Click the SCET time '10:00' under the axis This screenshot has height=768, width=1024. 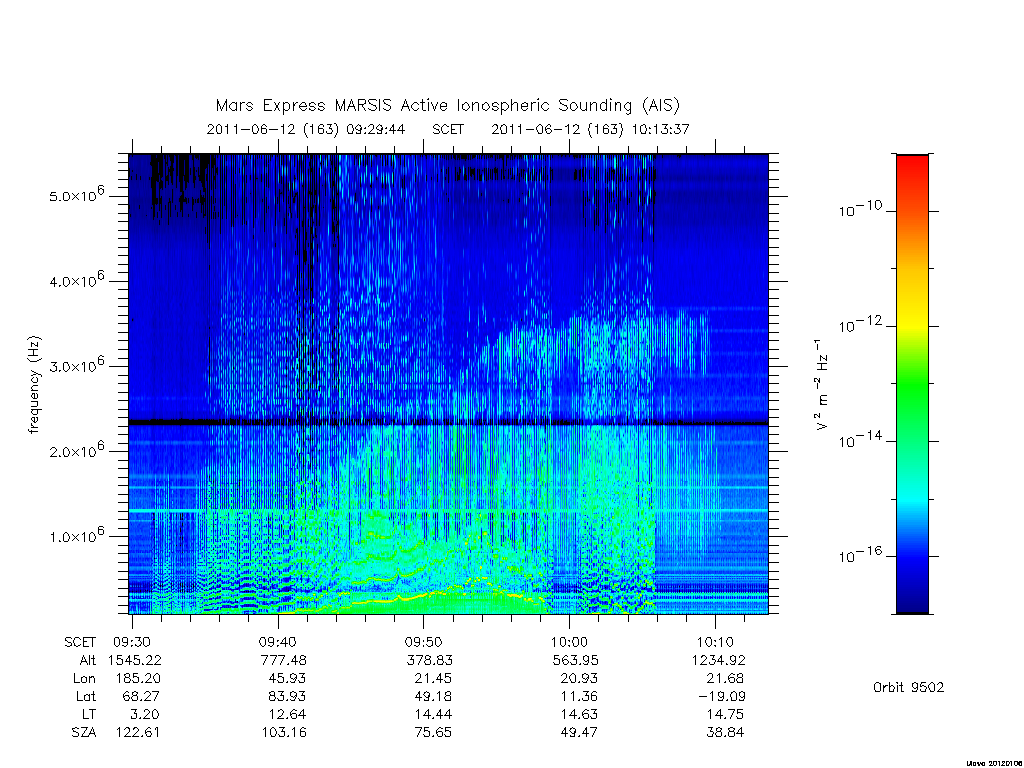coord(569,642)
